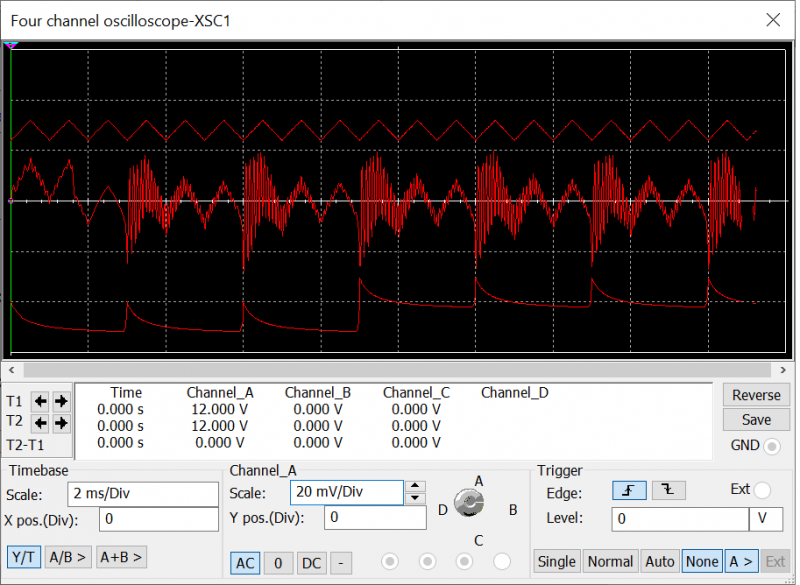Move cursor T1 left with arrow
This screenshot has width=800, height=585.
(x=41, y=401)
